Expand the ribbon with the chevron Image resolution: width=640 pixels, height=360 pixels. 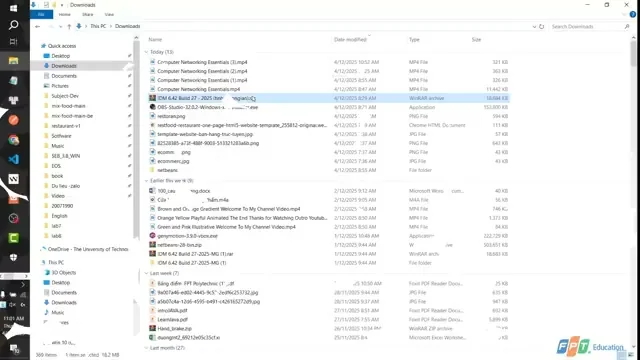click(x=624, y=14)
